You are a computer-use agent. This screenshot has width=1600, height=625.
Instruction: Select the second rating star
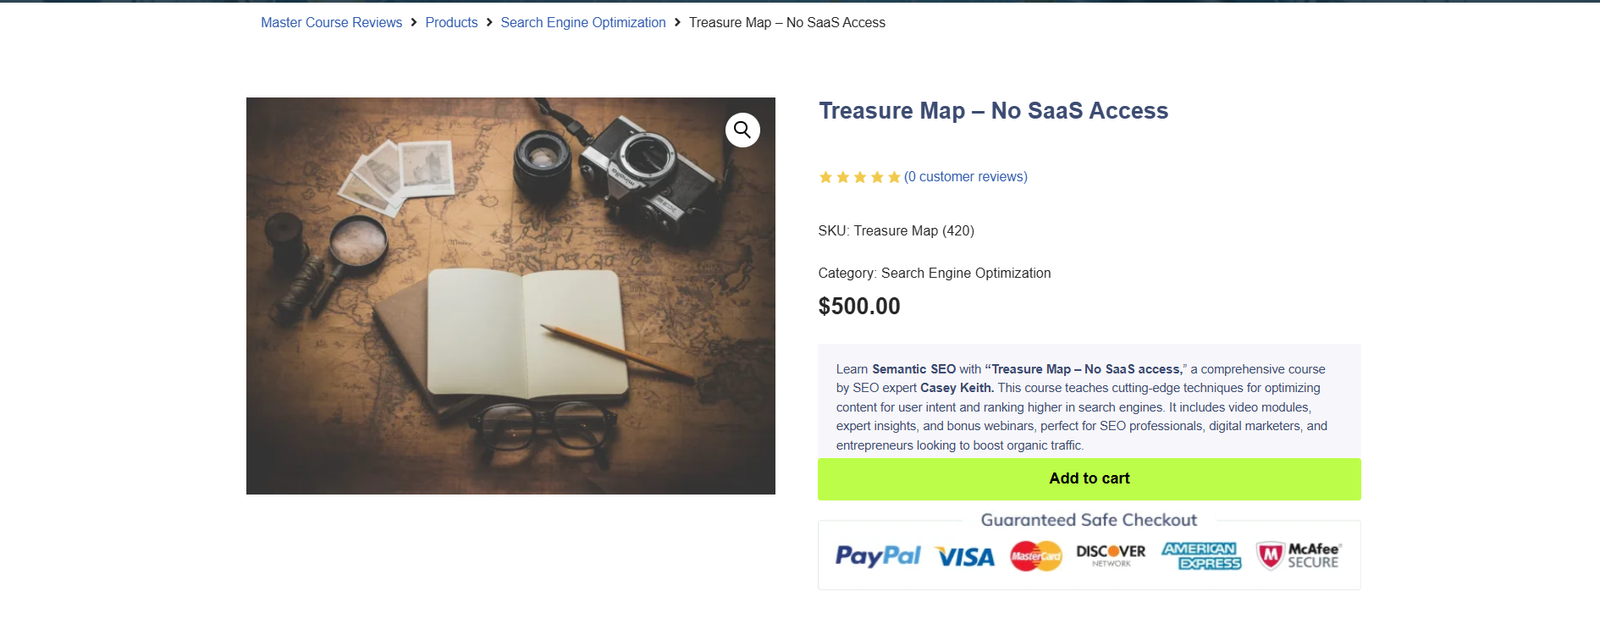pos(842,176)
